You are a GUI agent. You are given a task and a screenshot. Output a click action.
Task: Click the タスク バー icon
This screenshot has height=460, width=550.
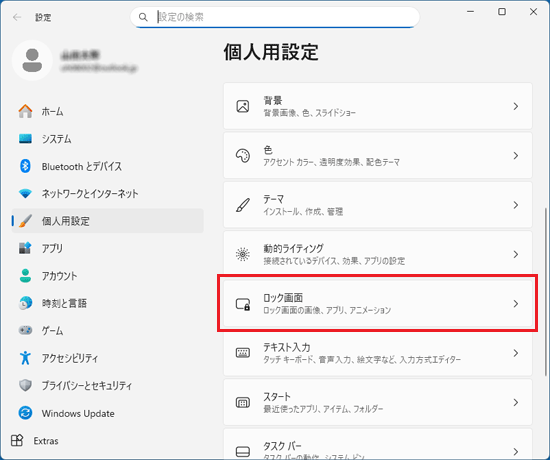243,451
